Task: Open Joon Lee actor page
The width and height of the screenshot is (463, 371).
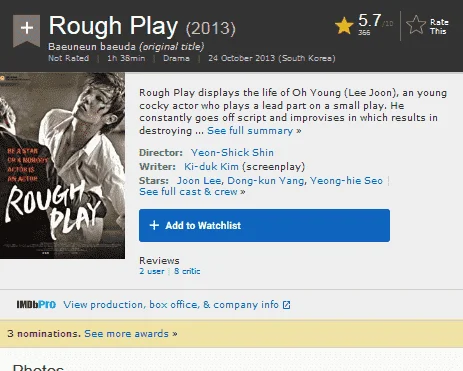Action: click(x=199, y=181)
